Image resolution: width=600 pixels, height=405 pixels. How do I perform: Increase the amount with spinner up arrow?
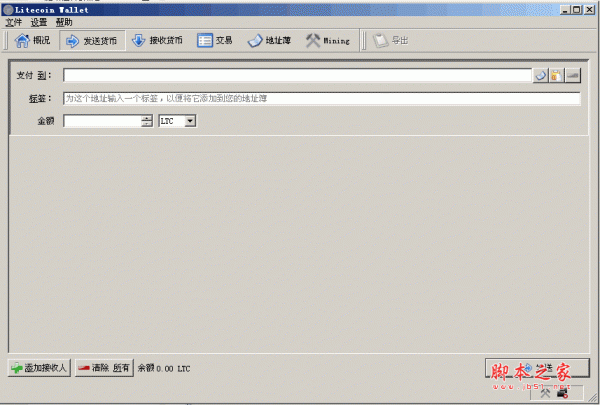(x=147, y=118)
